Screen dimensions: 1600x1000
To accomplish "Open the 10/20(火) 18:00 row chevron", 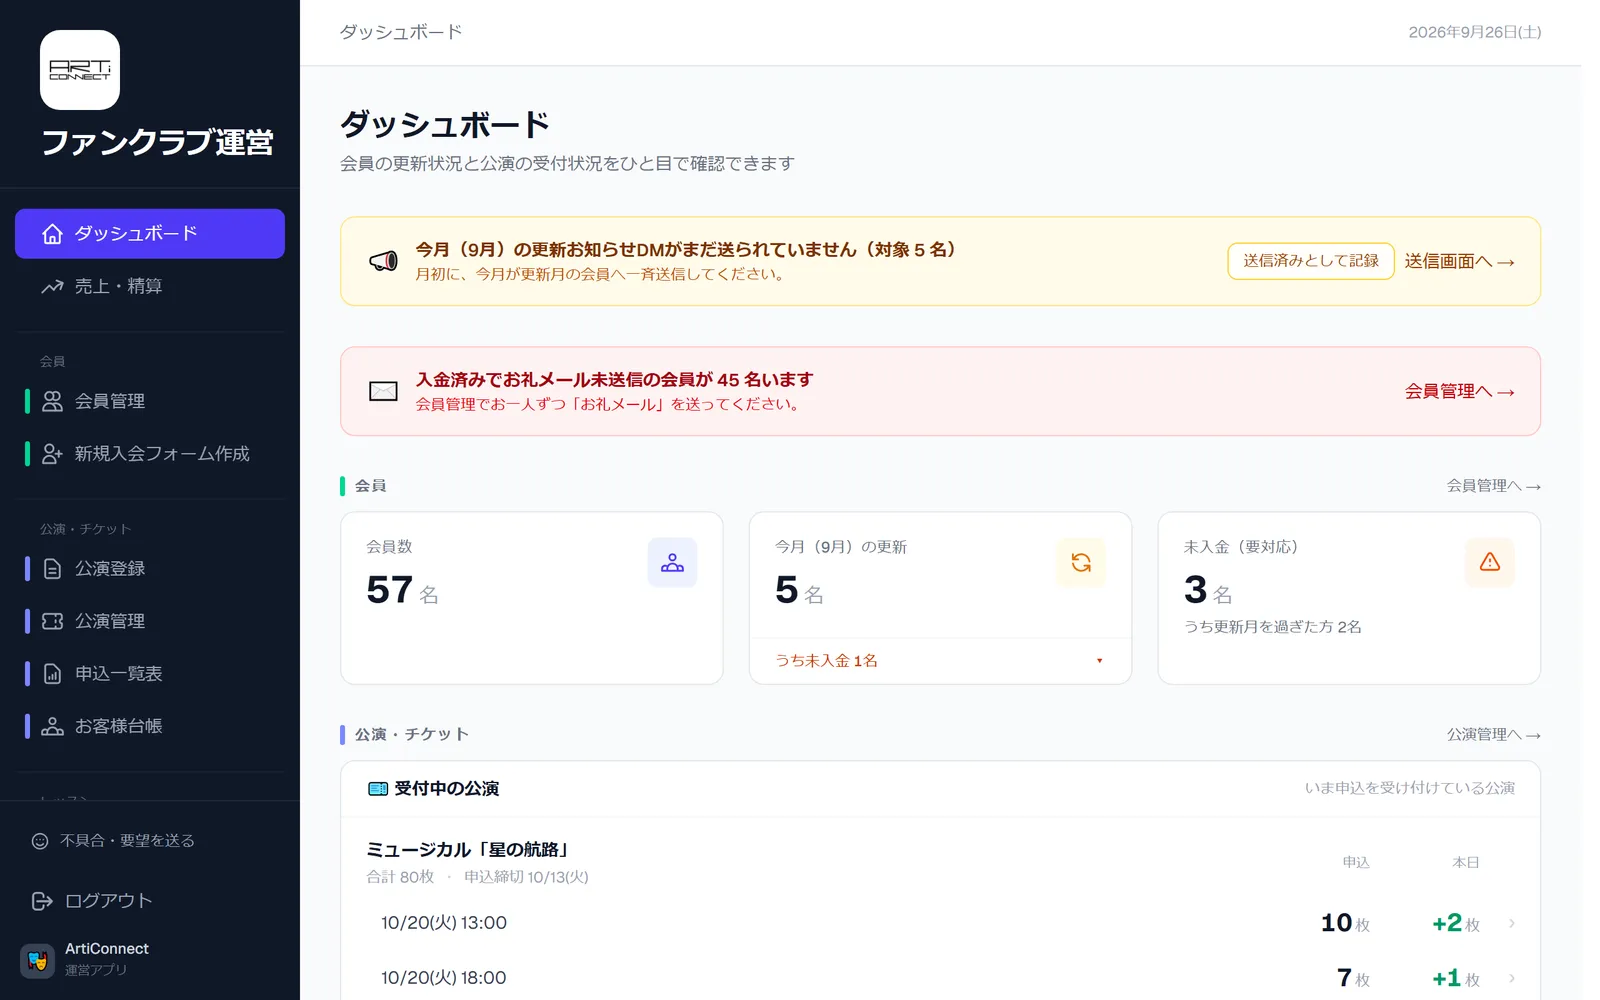I will pos(1512,978).
